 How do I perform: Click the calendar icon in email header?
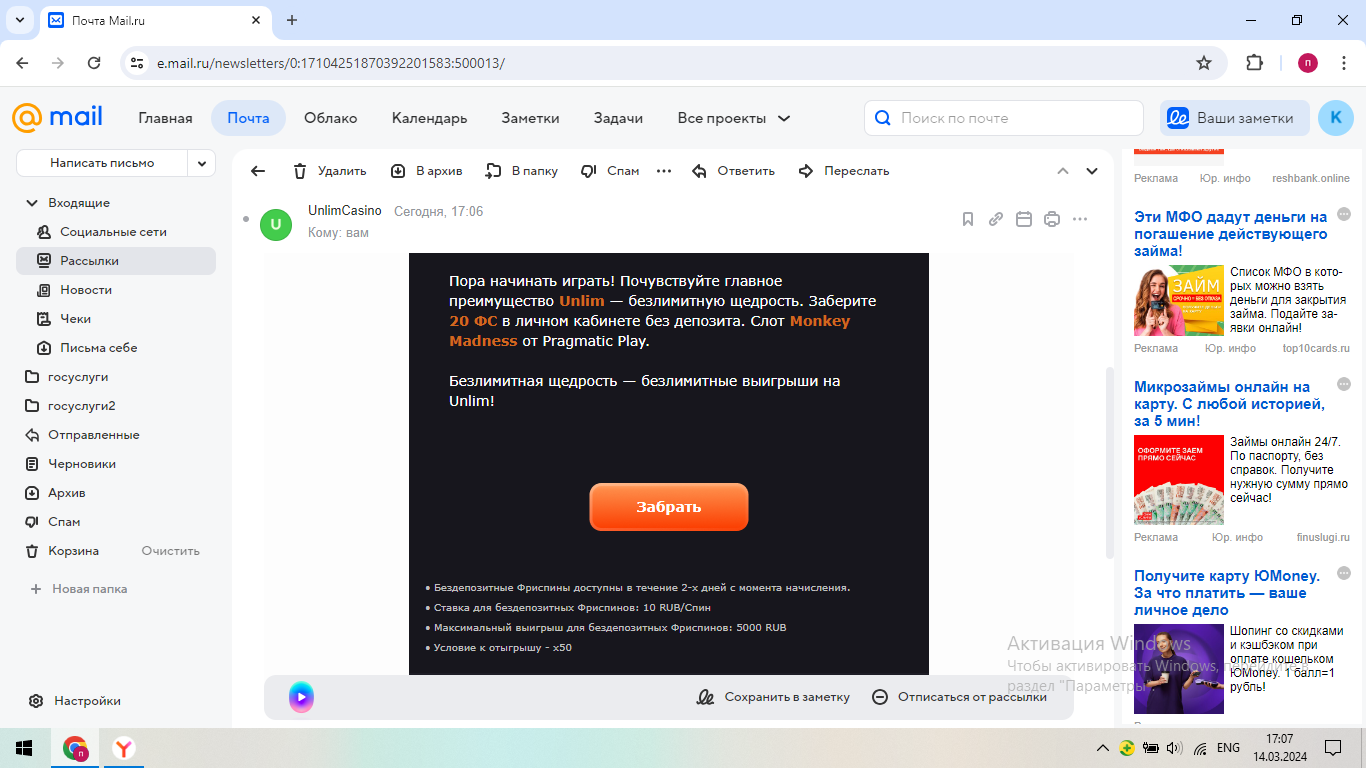click(1024, 219)
